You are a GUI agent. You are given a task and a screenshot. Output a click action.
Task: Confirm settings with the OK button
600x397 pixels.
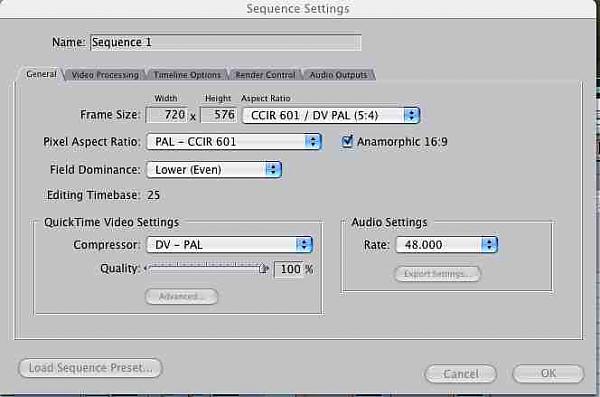pyautogui.click(x=548, y=373)
